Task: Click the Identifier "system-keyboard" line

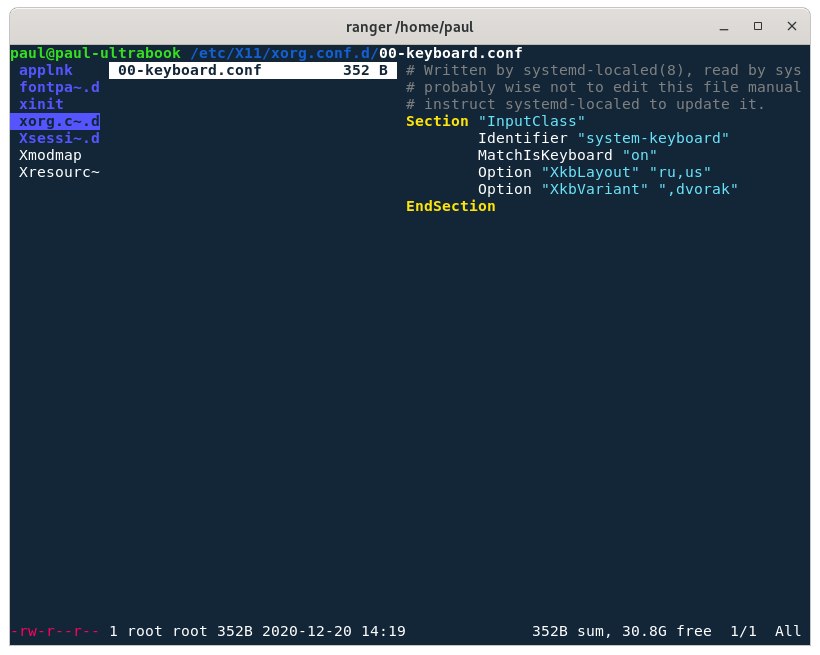Action: click(x=603, y=138)
